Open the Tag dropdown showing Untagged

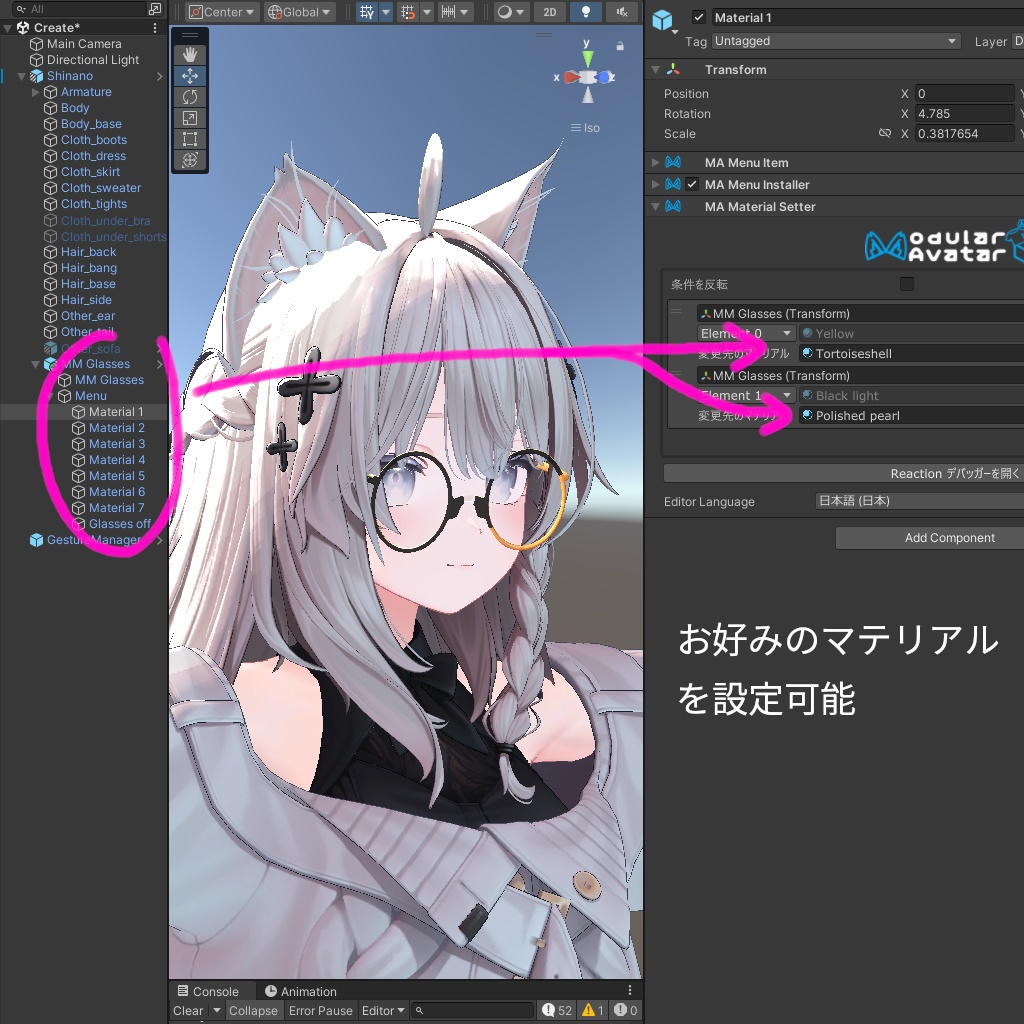(836, 41)
